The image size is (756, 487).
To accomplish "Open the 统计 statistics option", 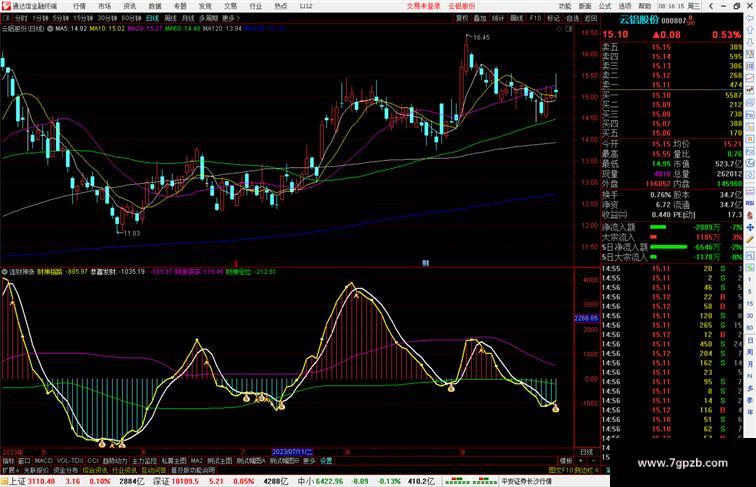I will coord(498,18).
